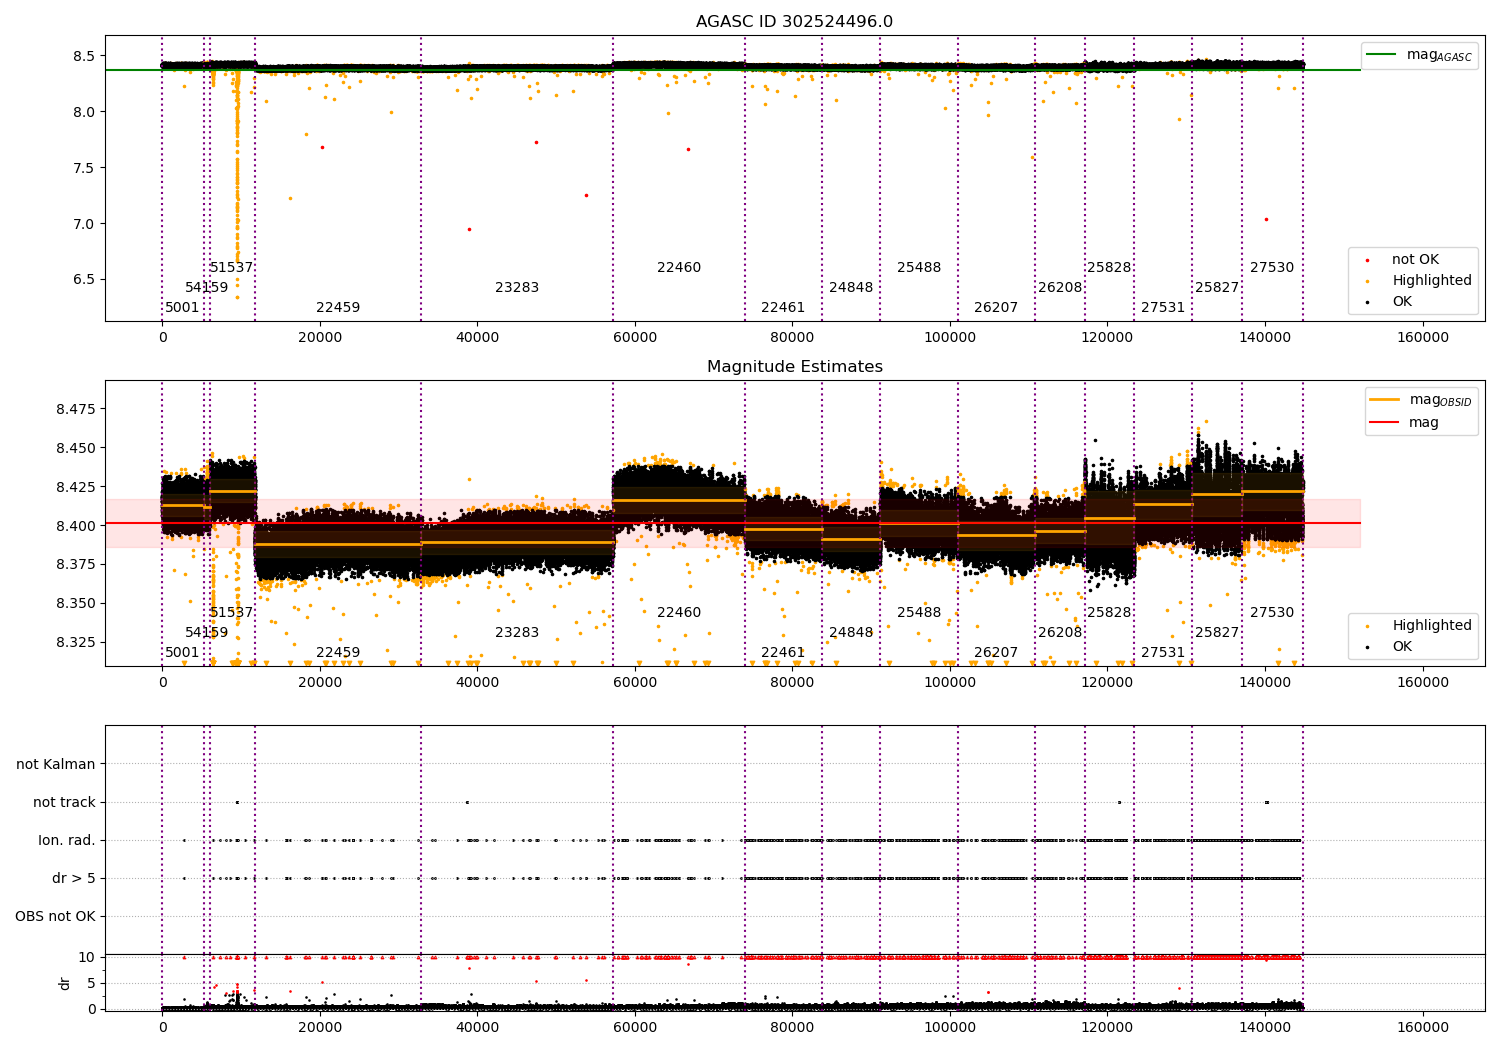This screenshot has height=1050, width=1500.
Task: Click obsid label 25827 in top panel
Action: [x=1217, y=287]
